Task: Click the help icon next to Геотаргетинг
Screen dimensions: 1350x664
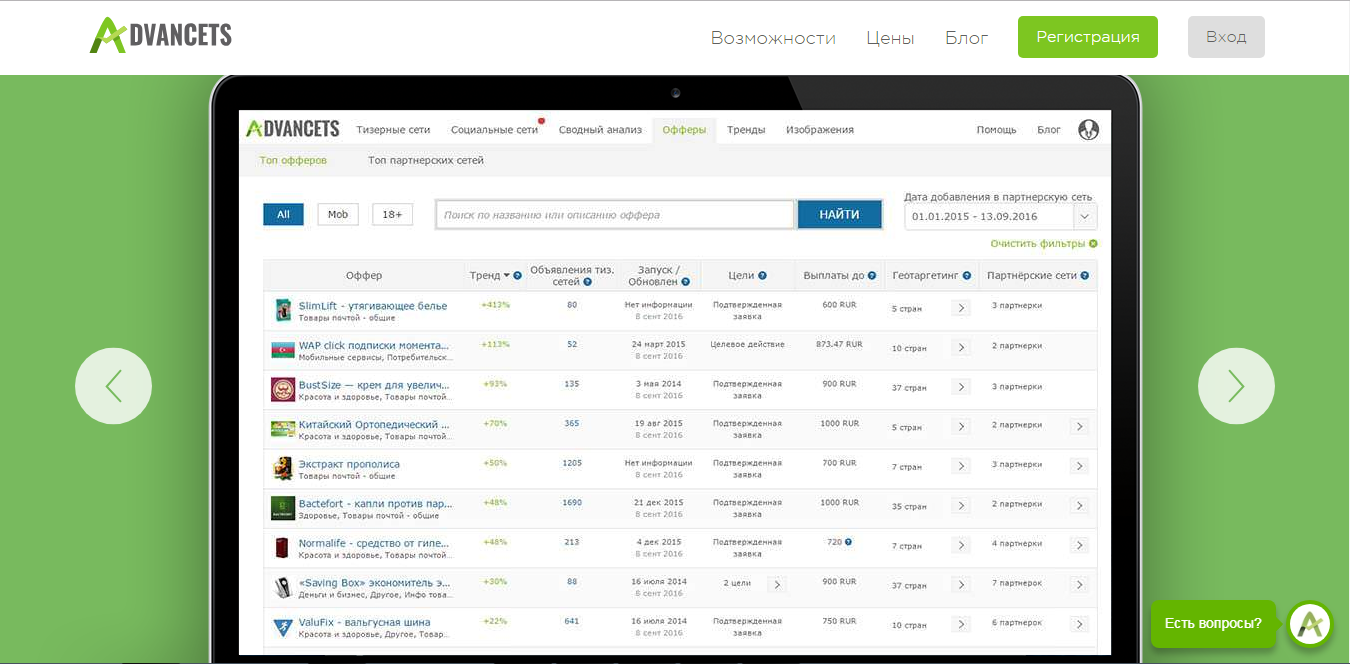Action: (x=966, y=276)
